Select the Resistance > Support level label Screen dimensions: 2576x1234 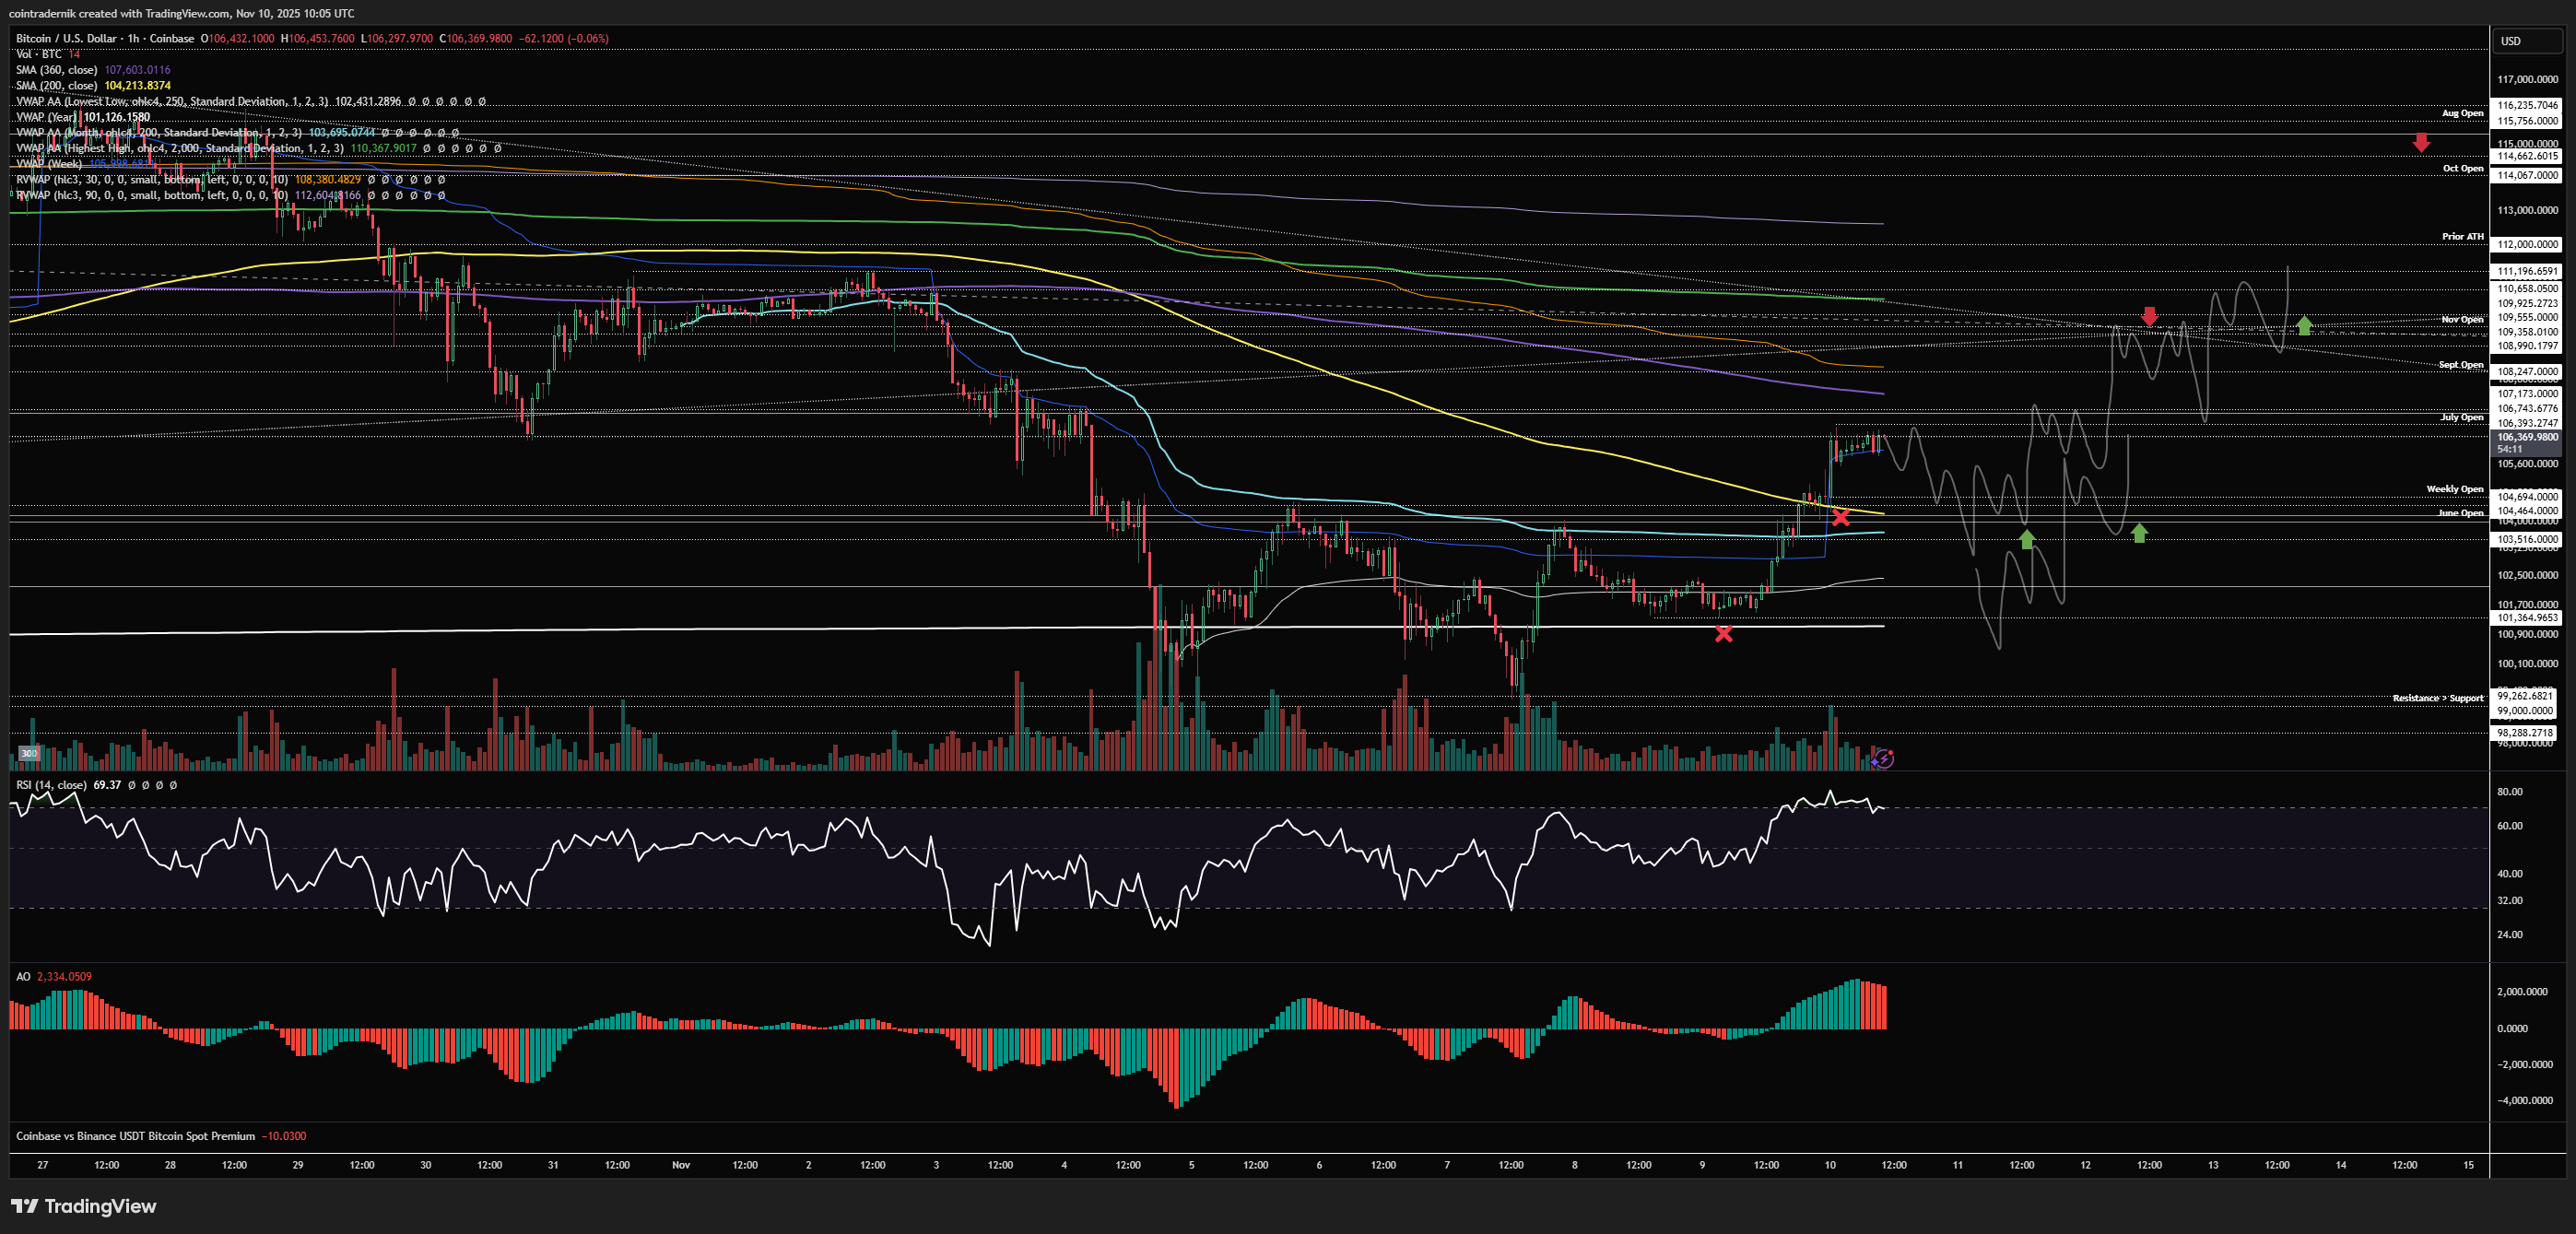click(2437, 698)
